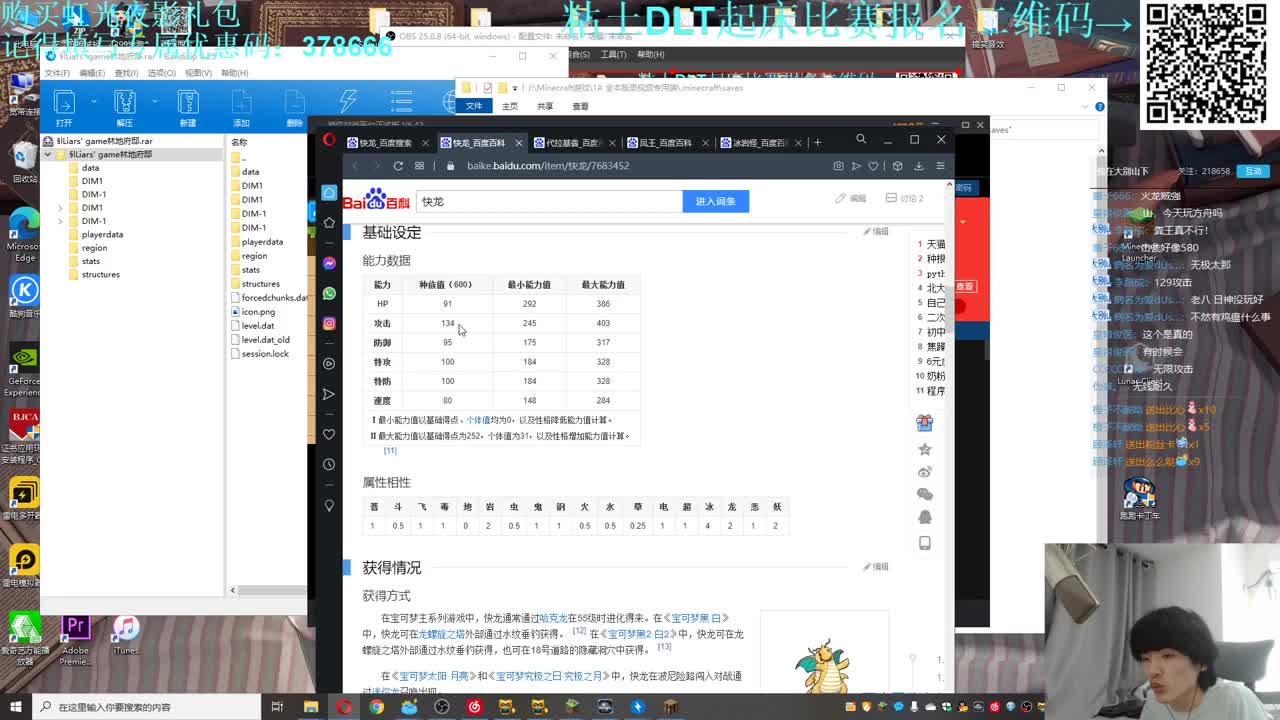Viewport: 1280px width, 720px height.
Task: Open Chrome from the Windows taskbar
Action: coord(376,707)
